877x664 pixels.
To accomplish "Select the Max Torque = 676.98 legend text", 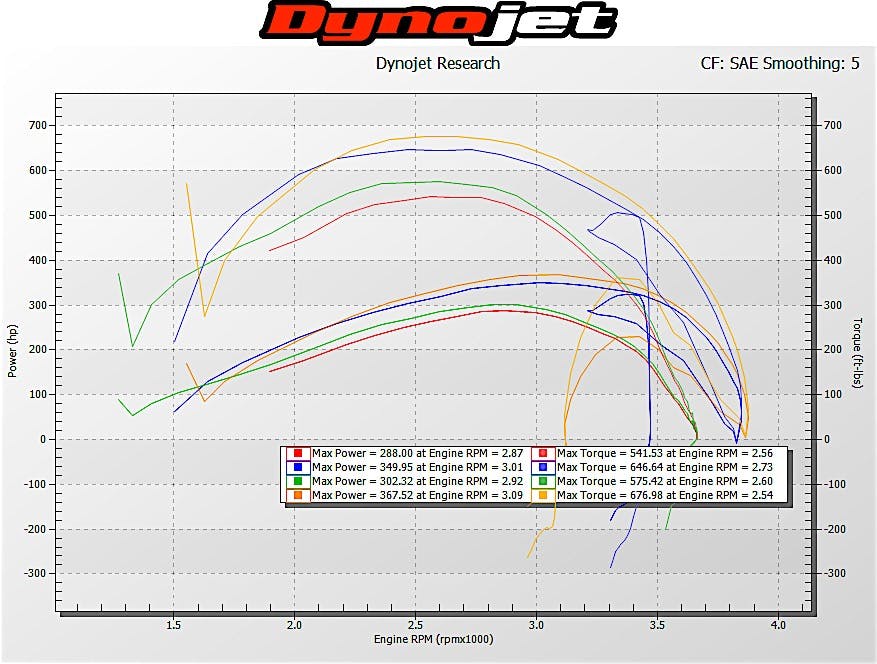I will 664,495.
